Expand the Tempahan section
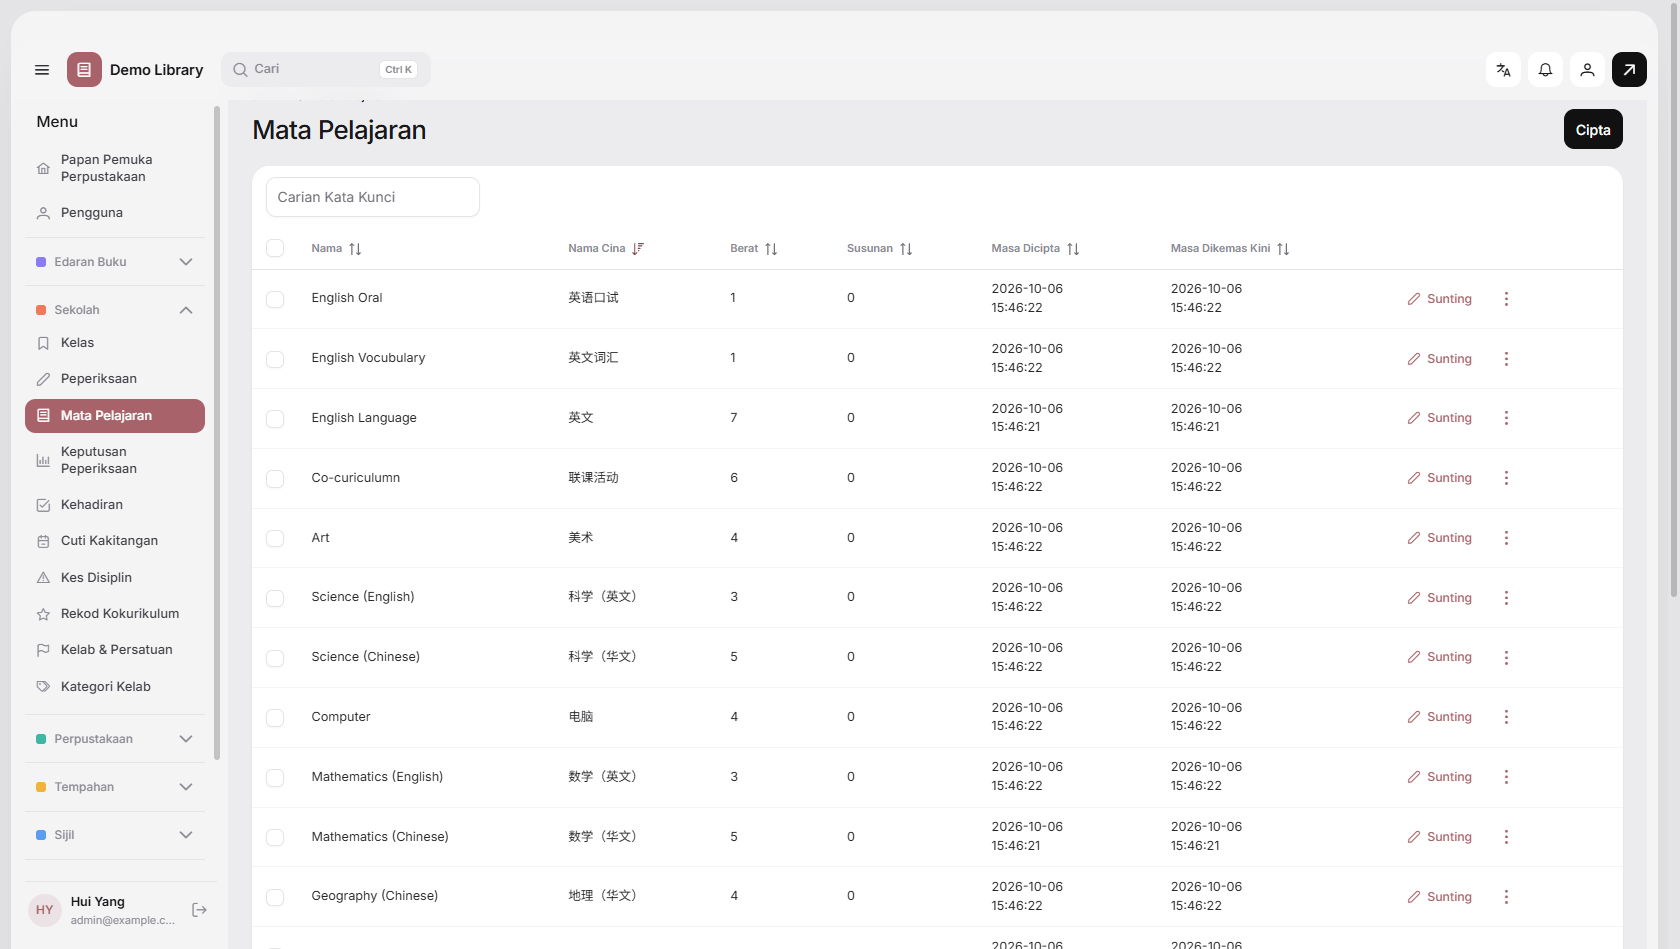The height and width of the screenshot is (949, 1680). click(x=115, y=787)
